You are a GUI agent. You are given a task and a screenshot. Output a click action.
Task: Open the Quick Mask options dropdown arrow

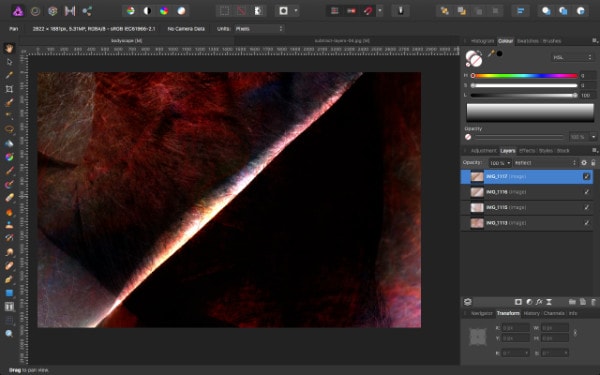[x=296, y=11]
